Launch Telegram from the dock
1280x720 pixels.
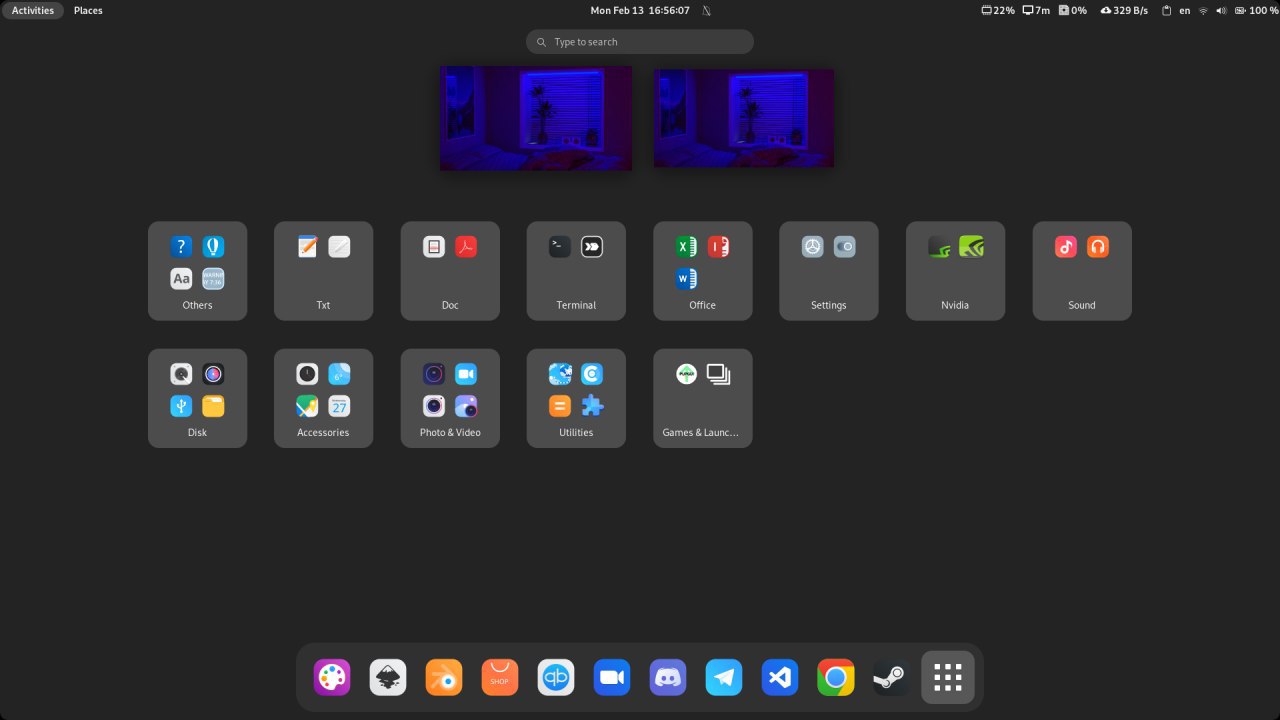pyautogui.click(x=724, y=678)
